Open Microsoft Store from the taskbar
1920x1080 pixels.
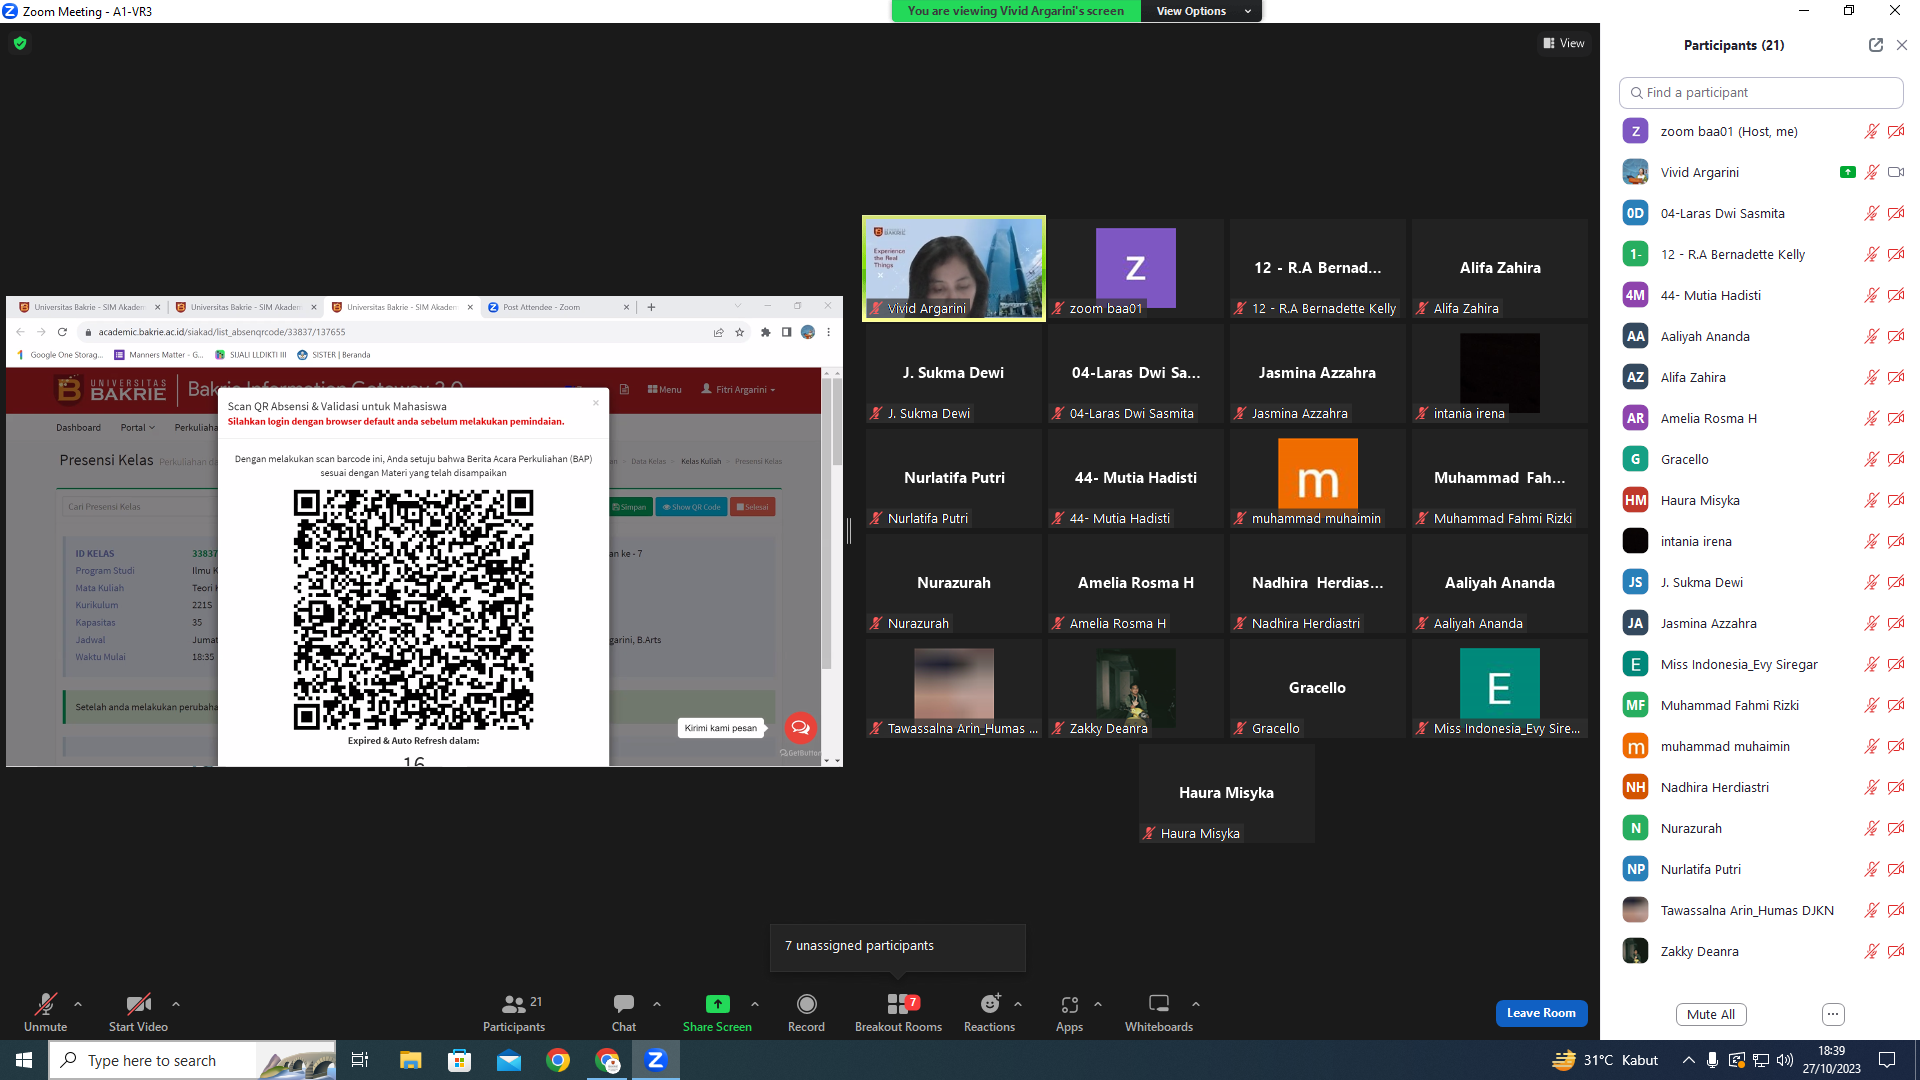click(460, 1060)
